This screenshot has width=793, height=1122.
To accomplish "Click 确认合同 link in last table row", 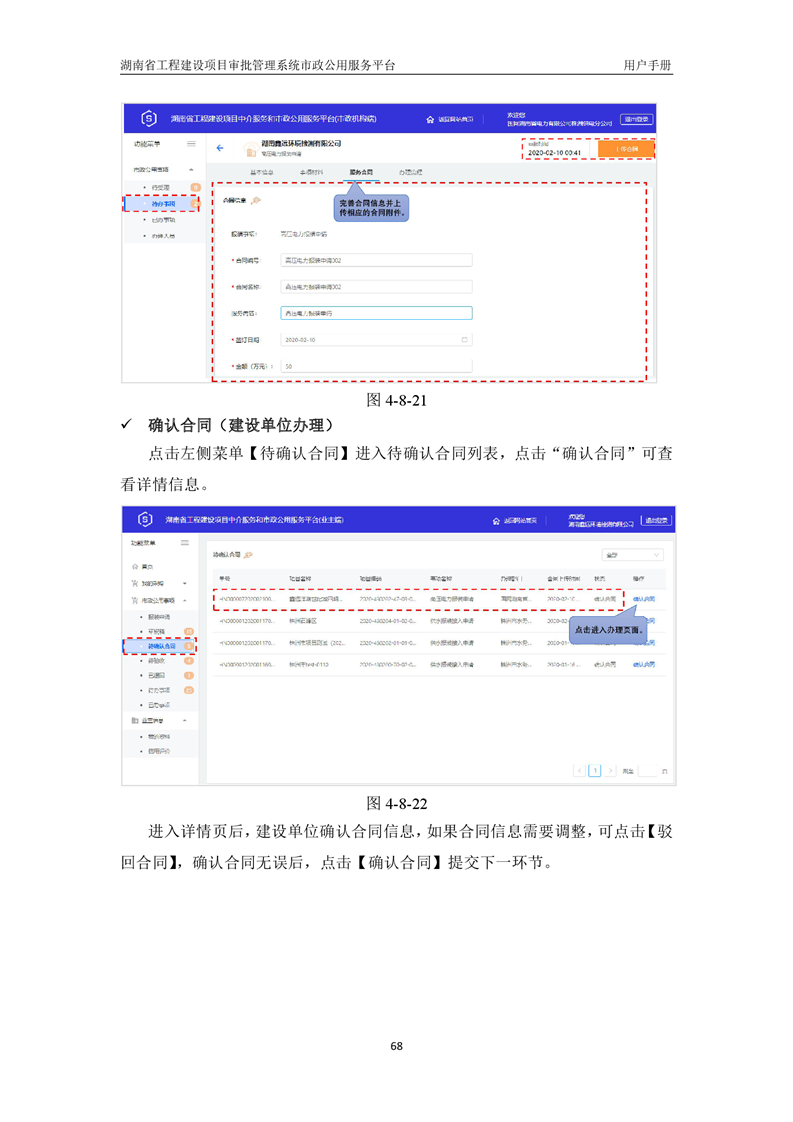I will (644, 665).
